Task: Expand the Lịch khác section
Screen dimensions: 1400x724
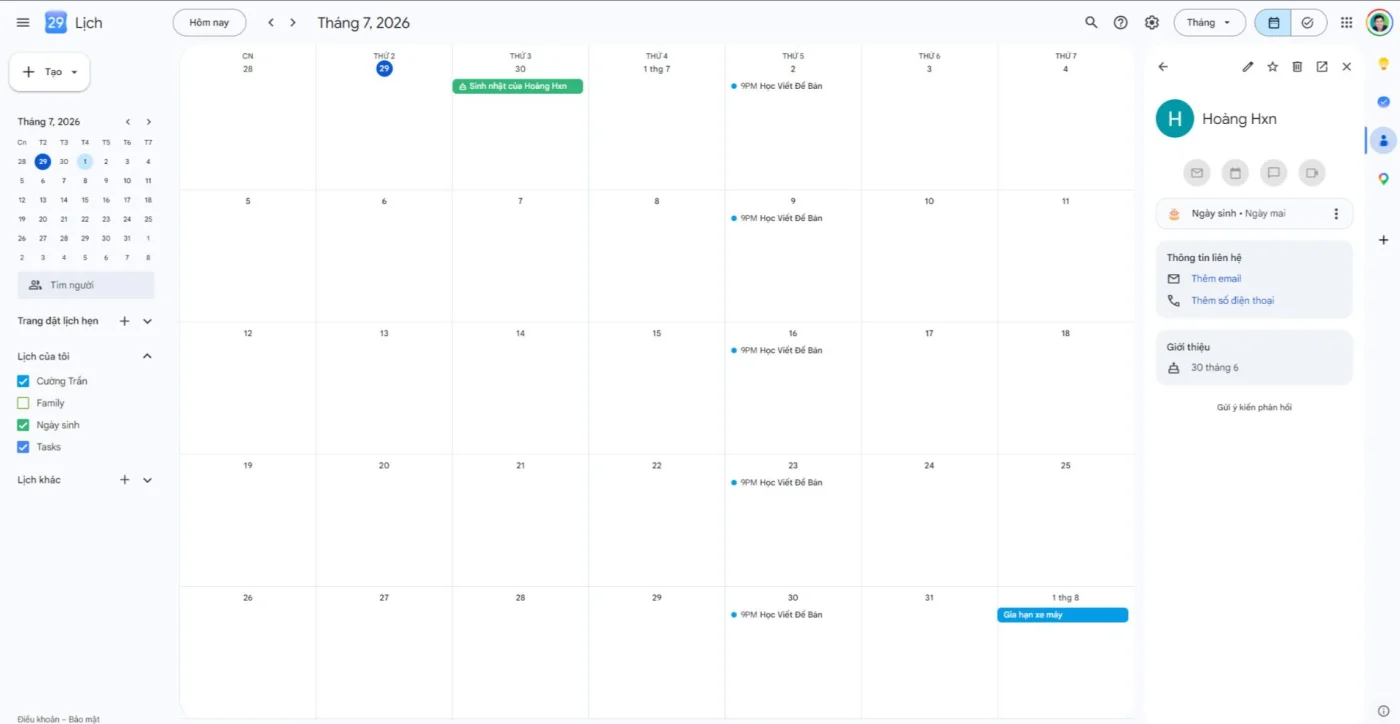Action: (x=148, y=480)
